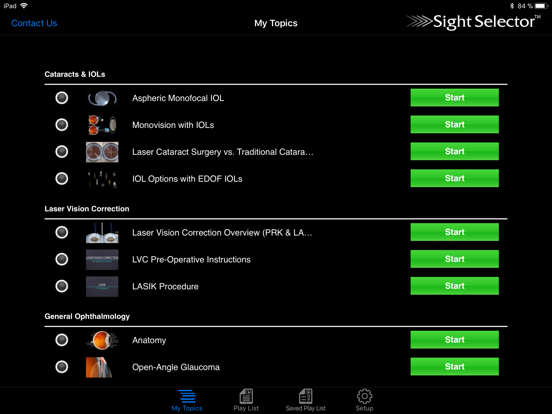Start Laser Vision Correction Overview topic
This screenshot has width=552, height=414.
454,232
